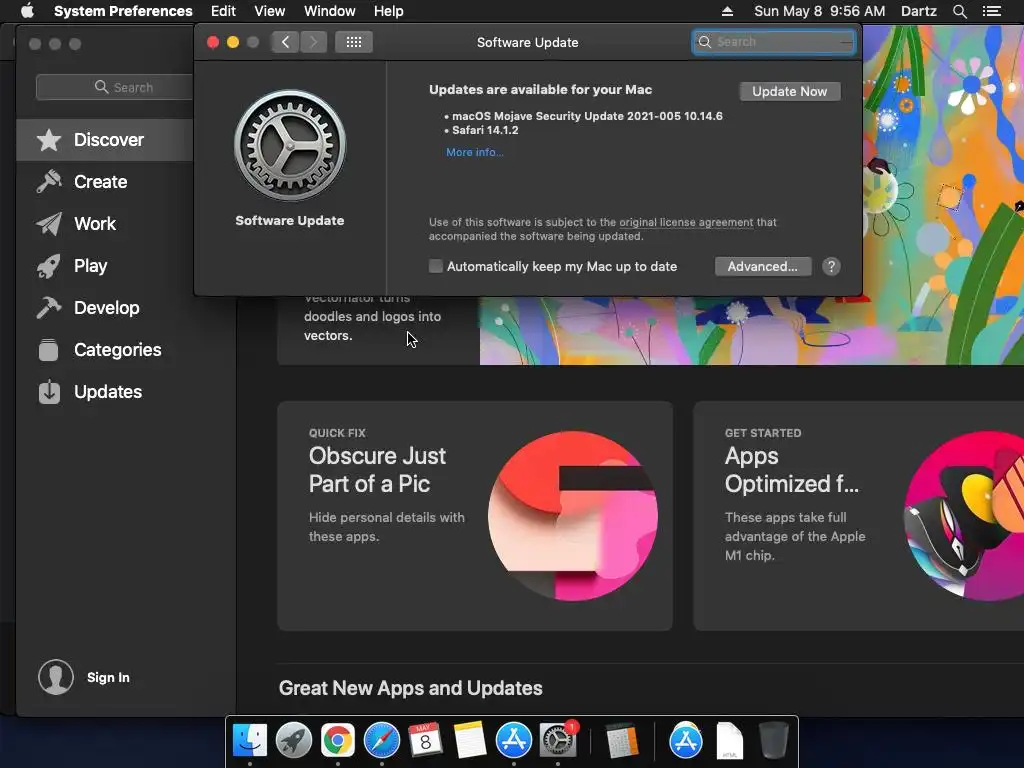Image resolution: width=1024 pixels, height=768 pixels.
Task: Open the HTML document in the Dock
Action: click(x=729, y=741)
